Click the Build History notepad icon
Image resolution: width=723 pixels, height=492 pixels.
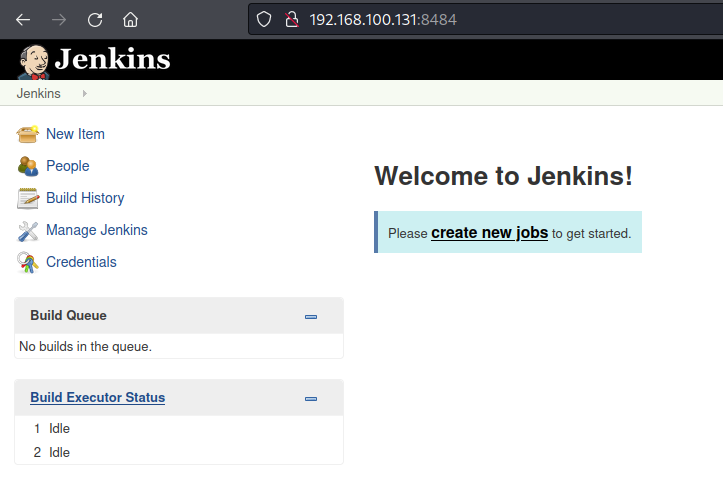click(x=28, y=198)
